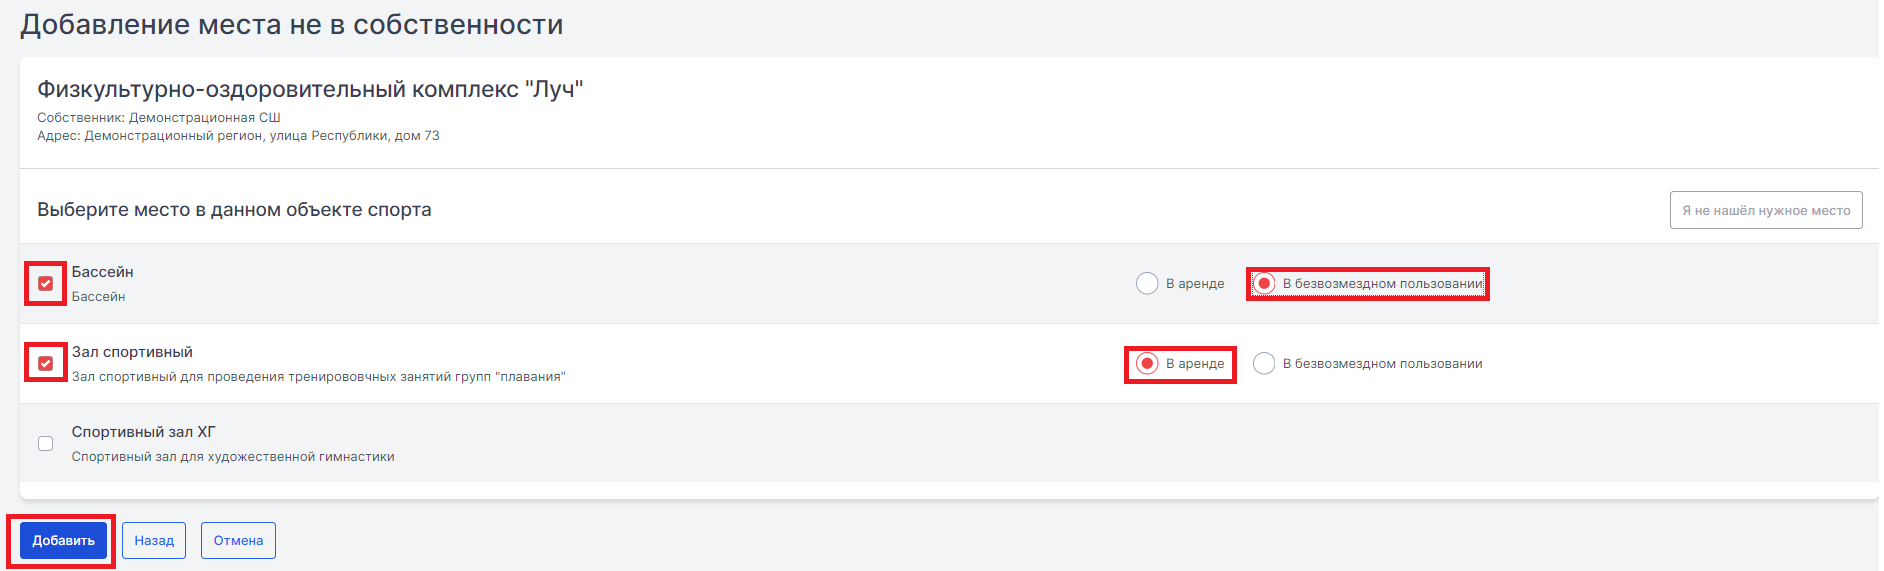Image resolution: width=1884 pixels, height=571 pixels.
Task: Click the Выберите место в данном объекте heading
Action: pos(234,210)
